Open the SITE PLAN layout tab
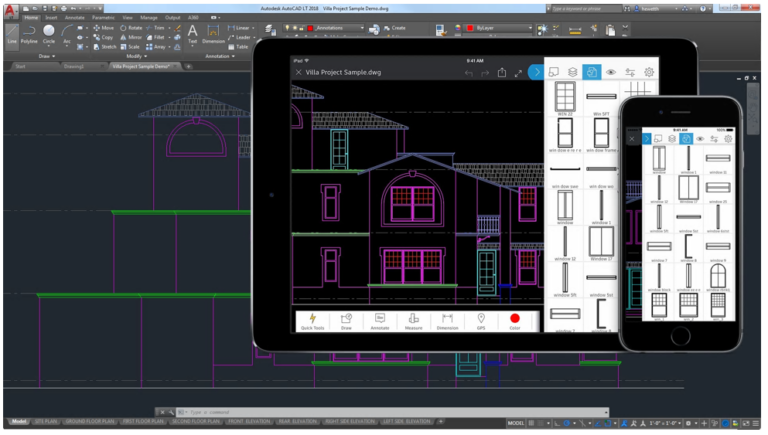This screenshot has height=435, width=768. click(x=46, y=422)
